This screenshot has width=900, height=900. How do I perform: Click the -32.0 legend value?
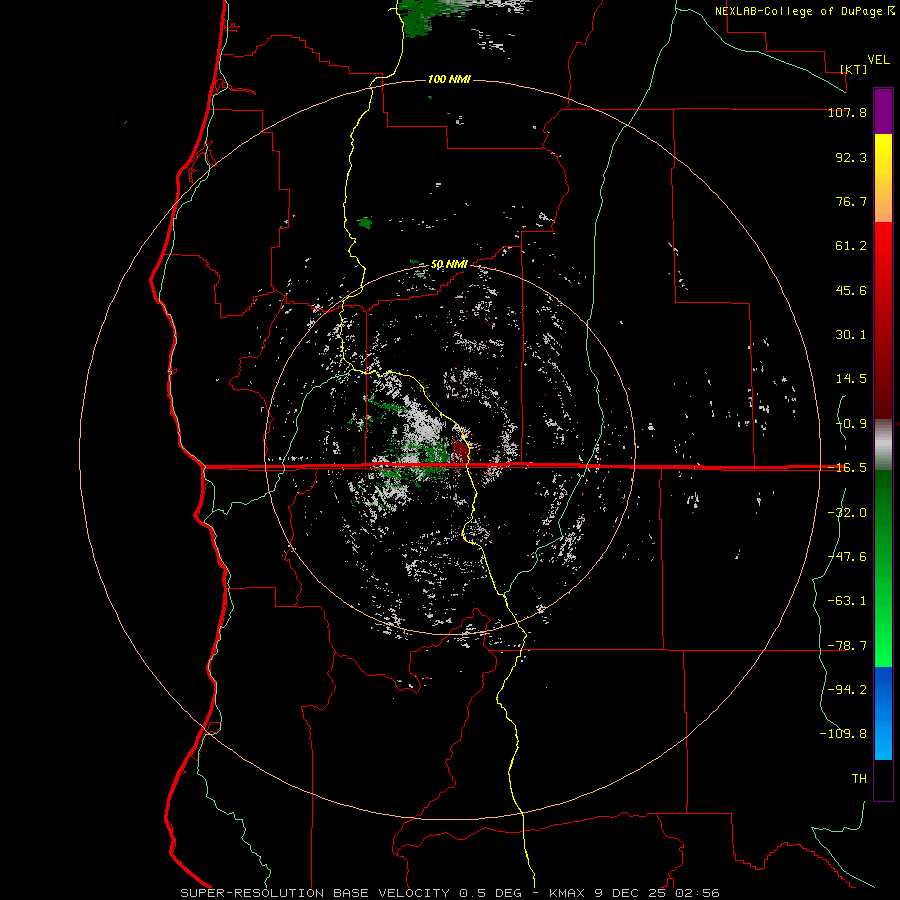point(847,513)
